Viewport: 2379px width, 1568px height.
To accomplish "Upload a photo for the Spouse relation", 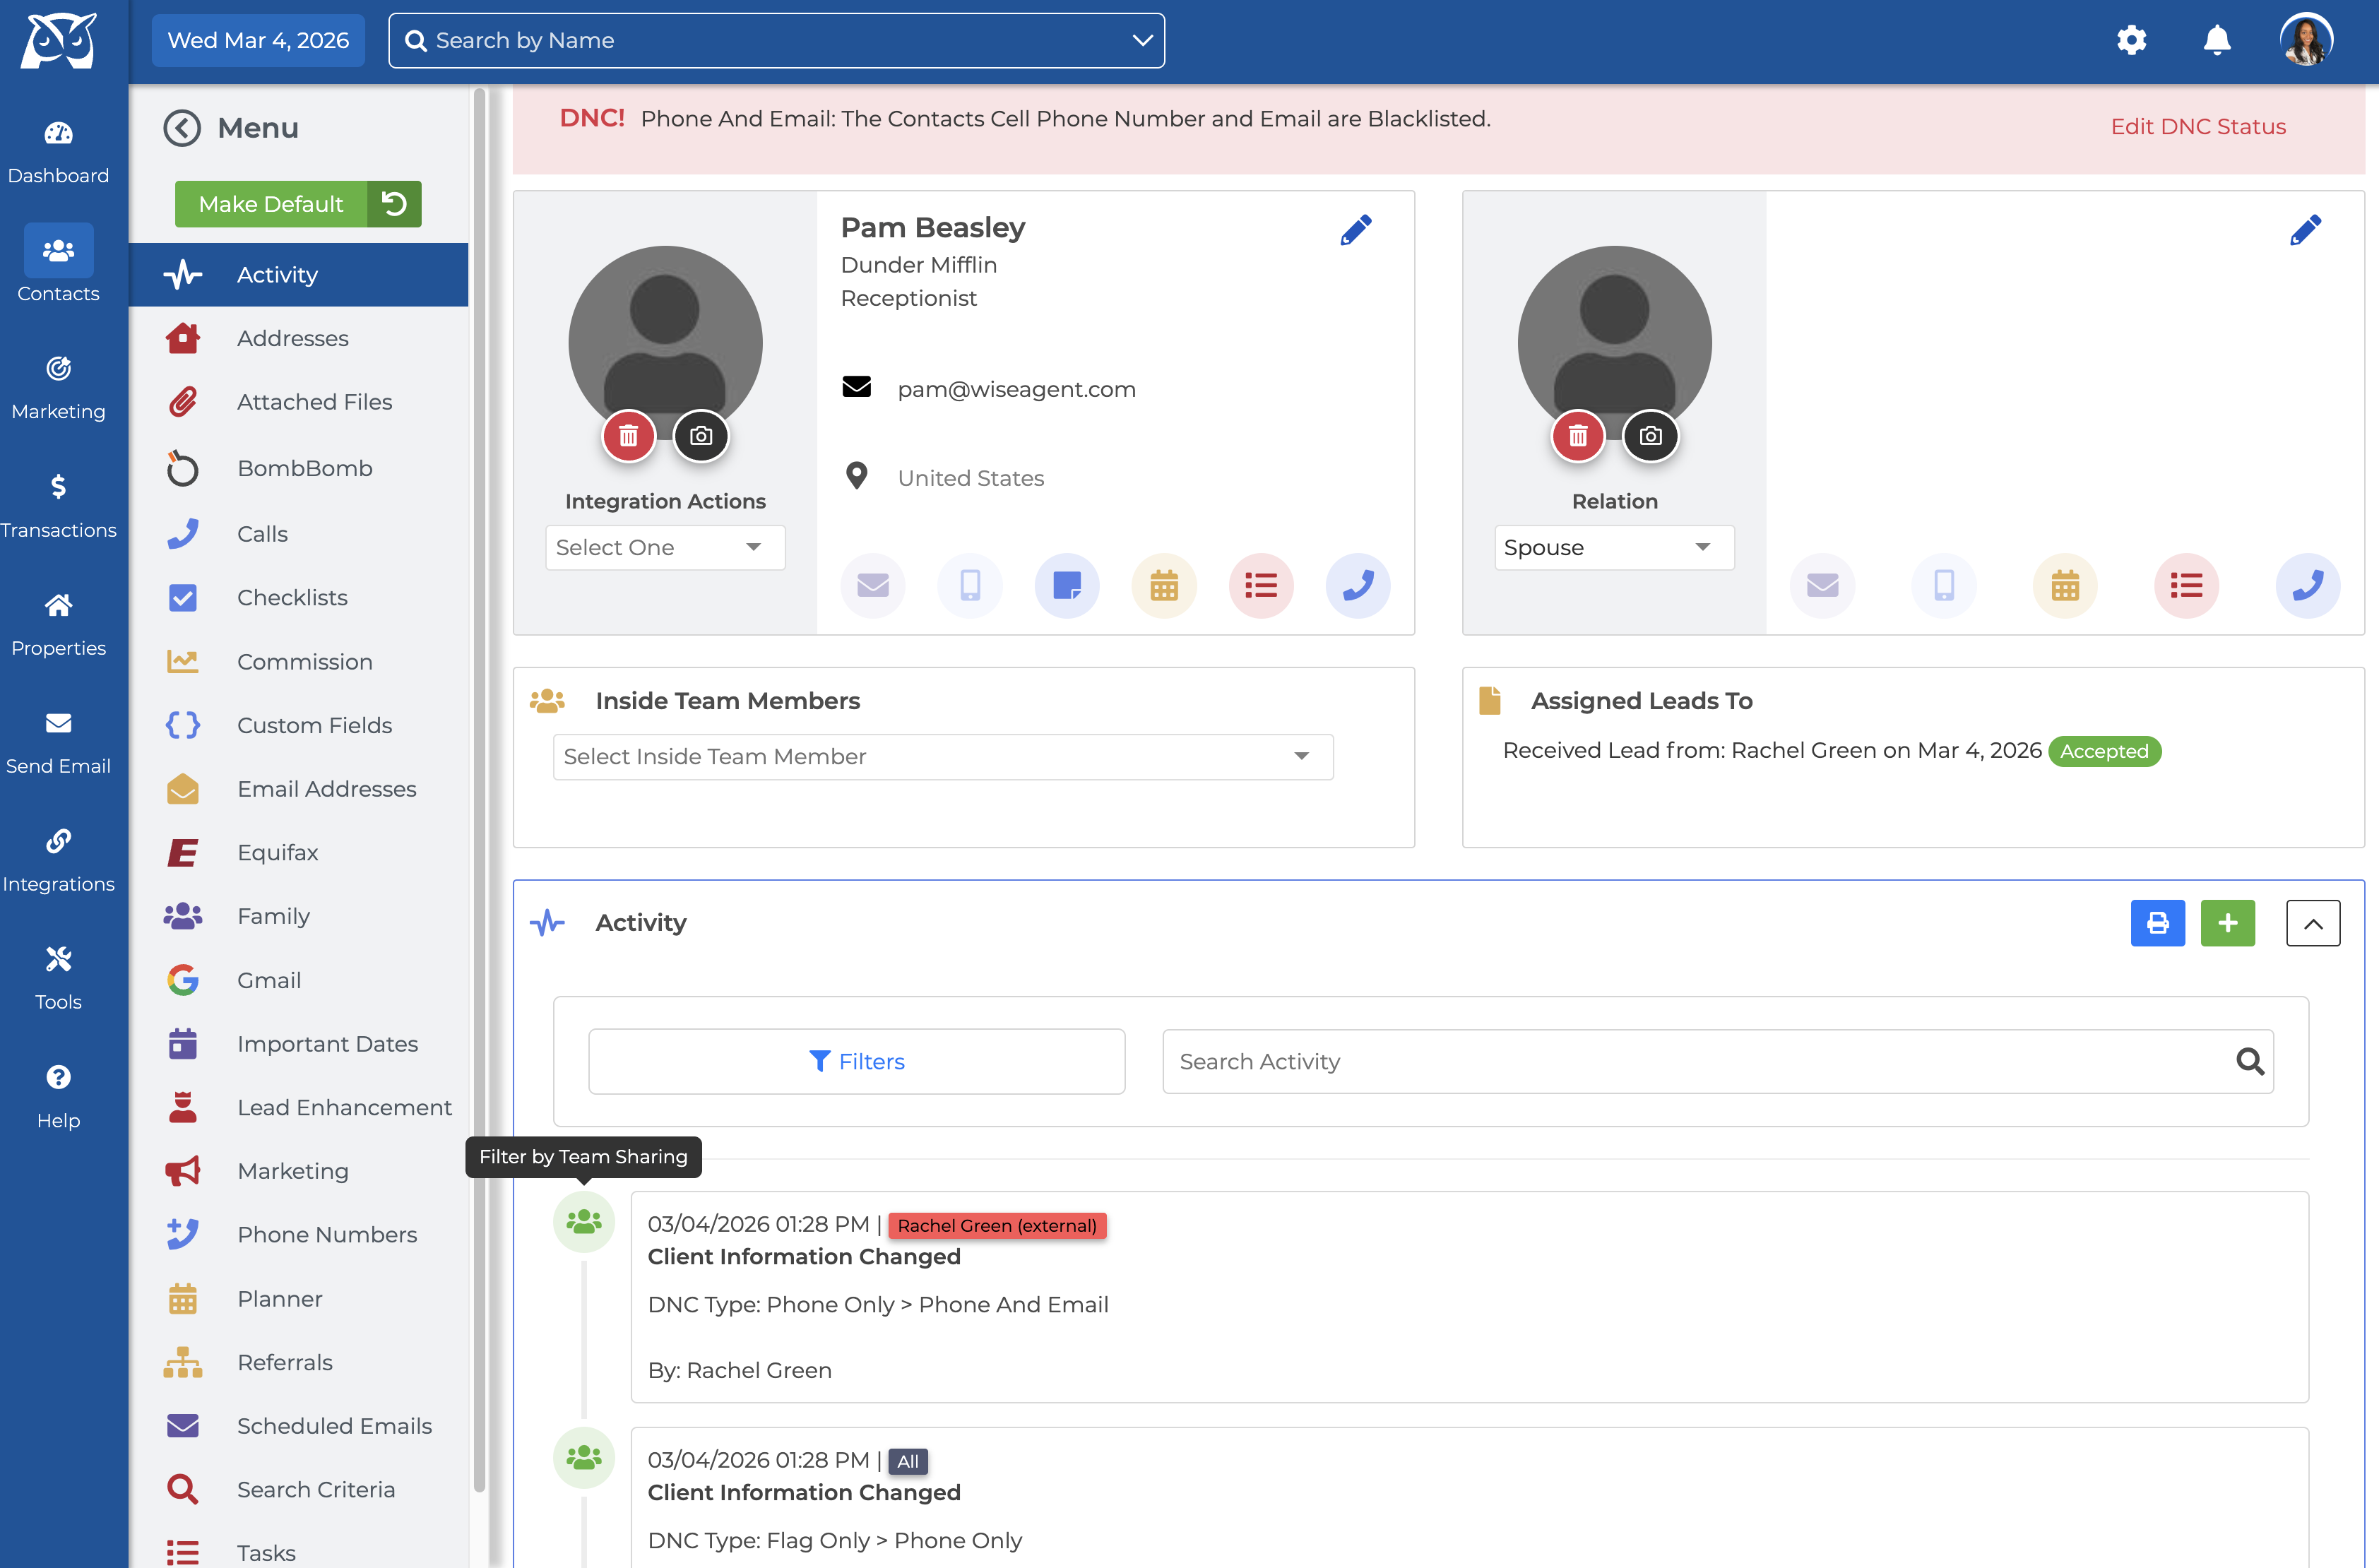I will pyautogui.click(x=1650, y=436).
